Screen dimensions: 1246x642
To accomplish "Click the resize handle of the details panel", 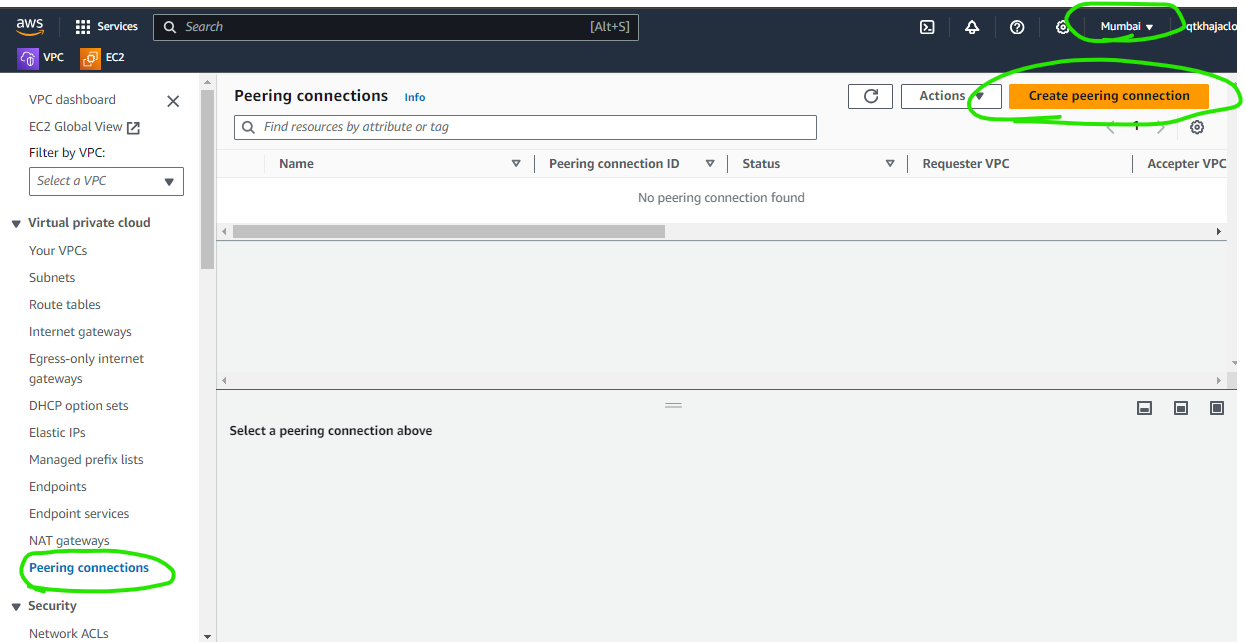I will coord(673,405).
